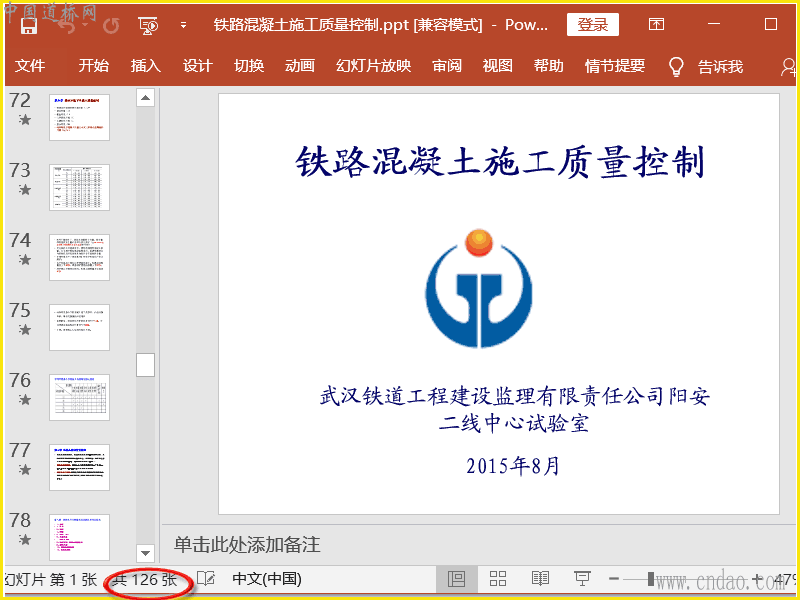Click thumbnail pane scroll up arrow
The image size is (800, 600).
click(145, 97)
